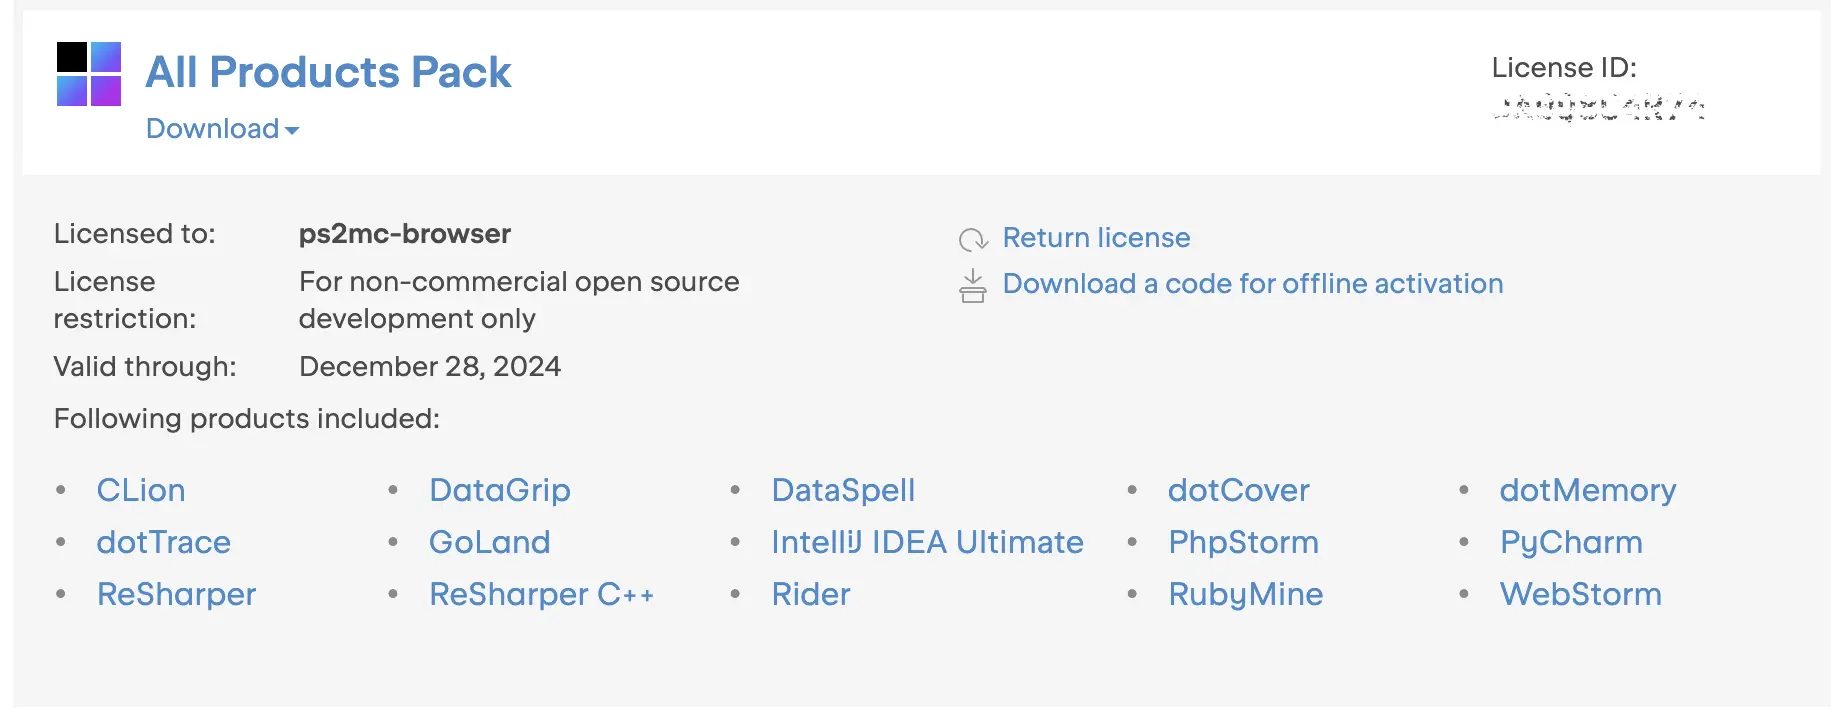This screenshot has width=1842, height=720.
Task: Select RubyMine from the product list
Action: (x=1245, y=594)
